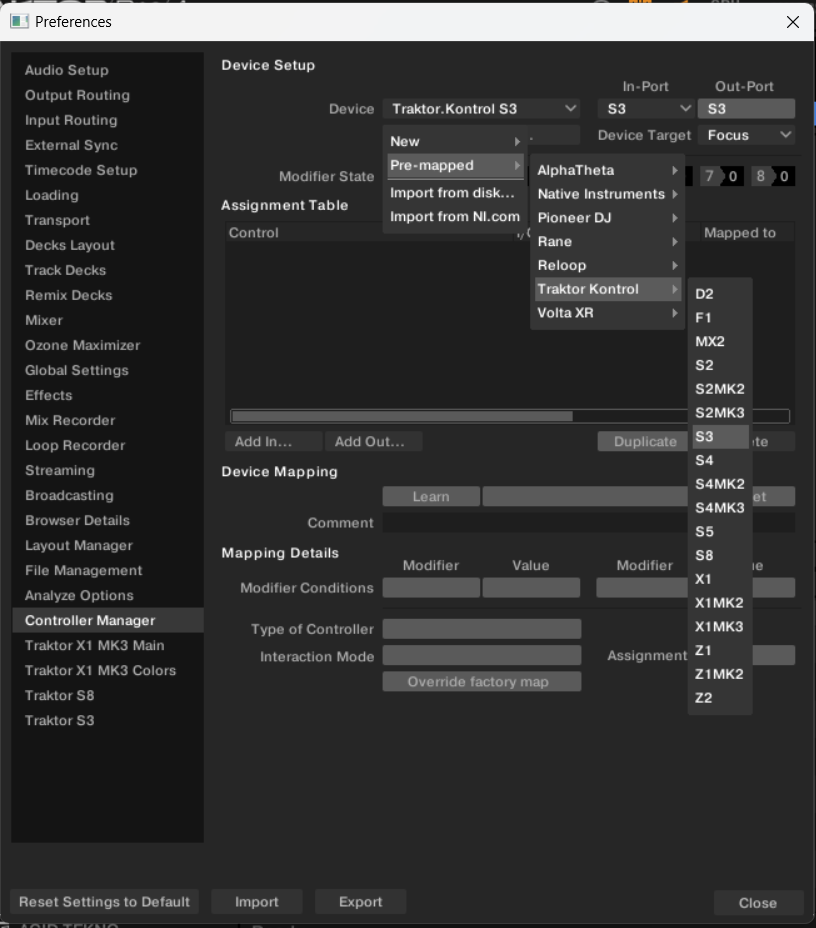The height and width of the screenshot is (928, 816).
Task: Select S2MK3 from the controller list
Action: click(720, 413)
